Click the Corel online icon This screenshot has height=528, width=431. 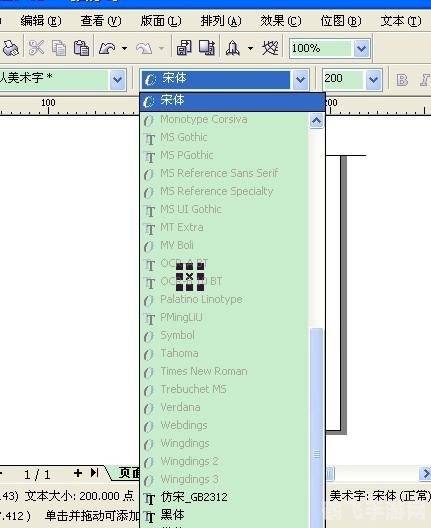click(x=270, y=48)
